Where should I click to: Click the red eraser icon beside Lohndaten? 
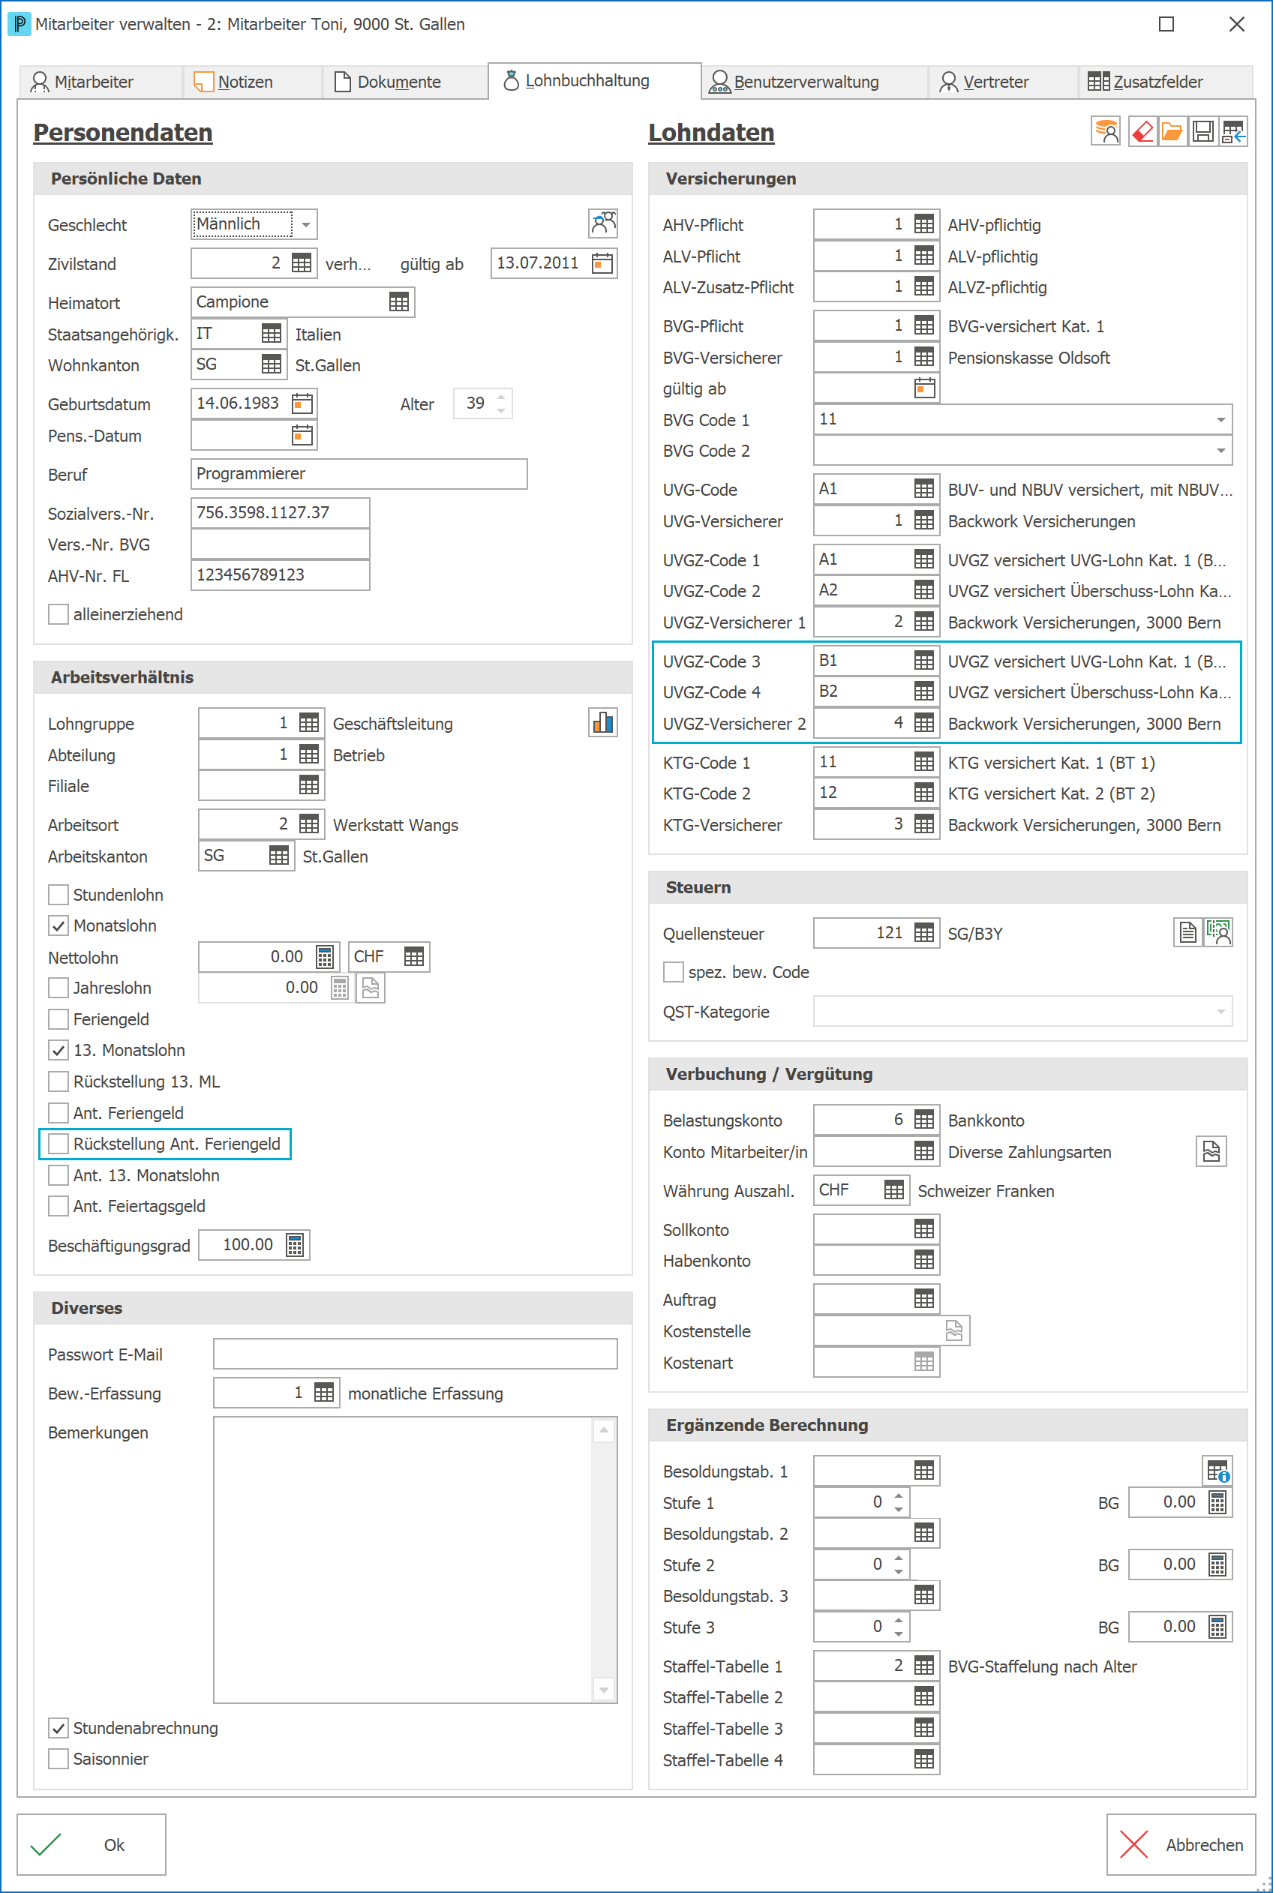1141,132
